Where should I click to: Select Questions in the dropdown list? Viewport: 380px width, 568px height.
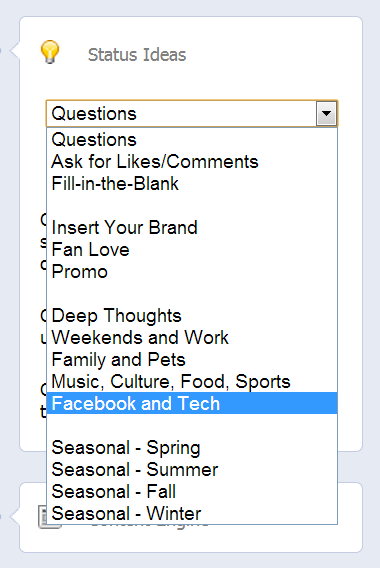tap(192, 139)
